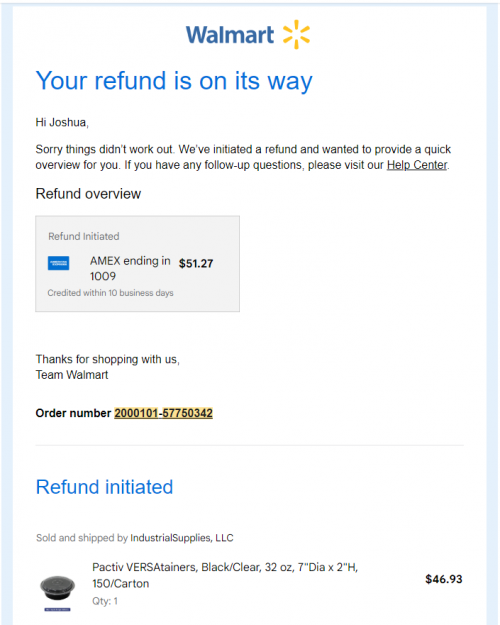Click the yellow Walmart spark icon
The width and height of the screenshot is (500, 625).
coord(296,34)
